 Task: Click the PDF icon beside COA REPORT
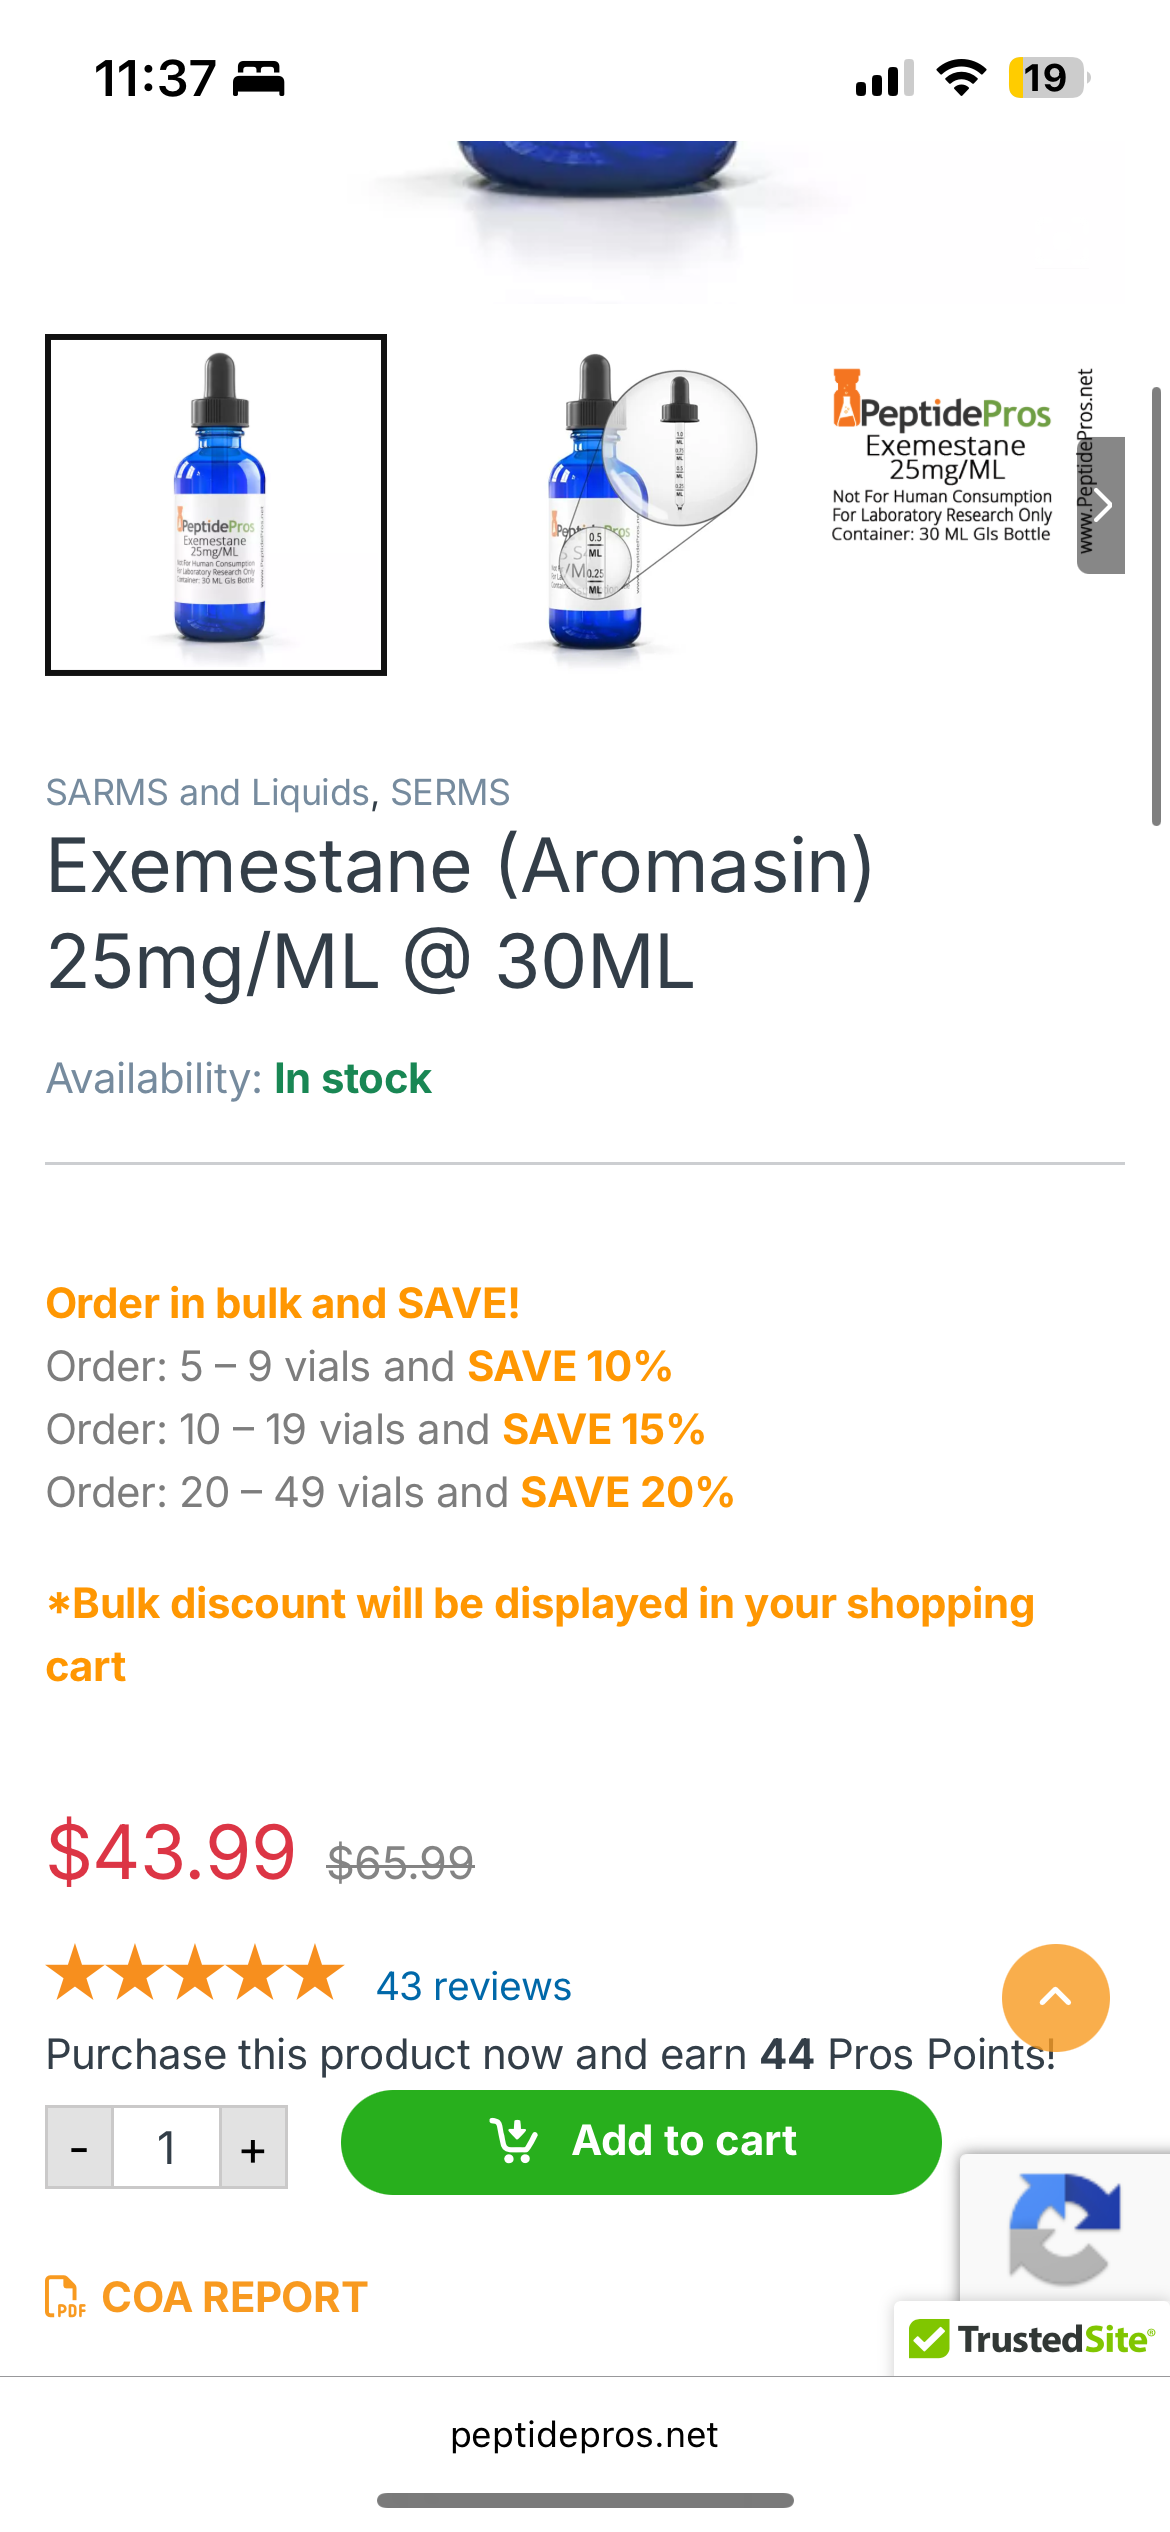65,2297
